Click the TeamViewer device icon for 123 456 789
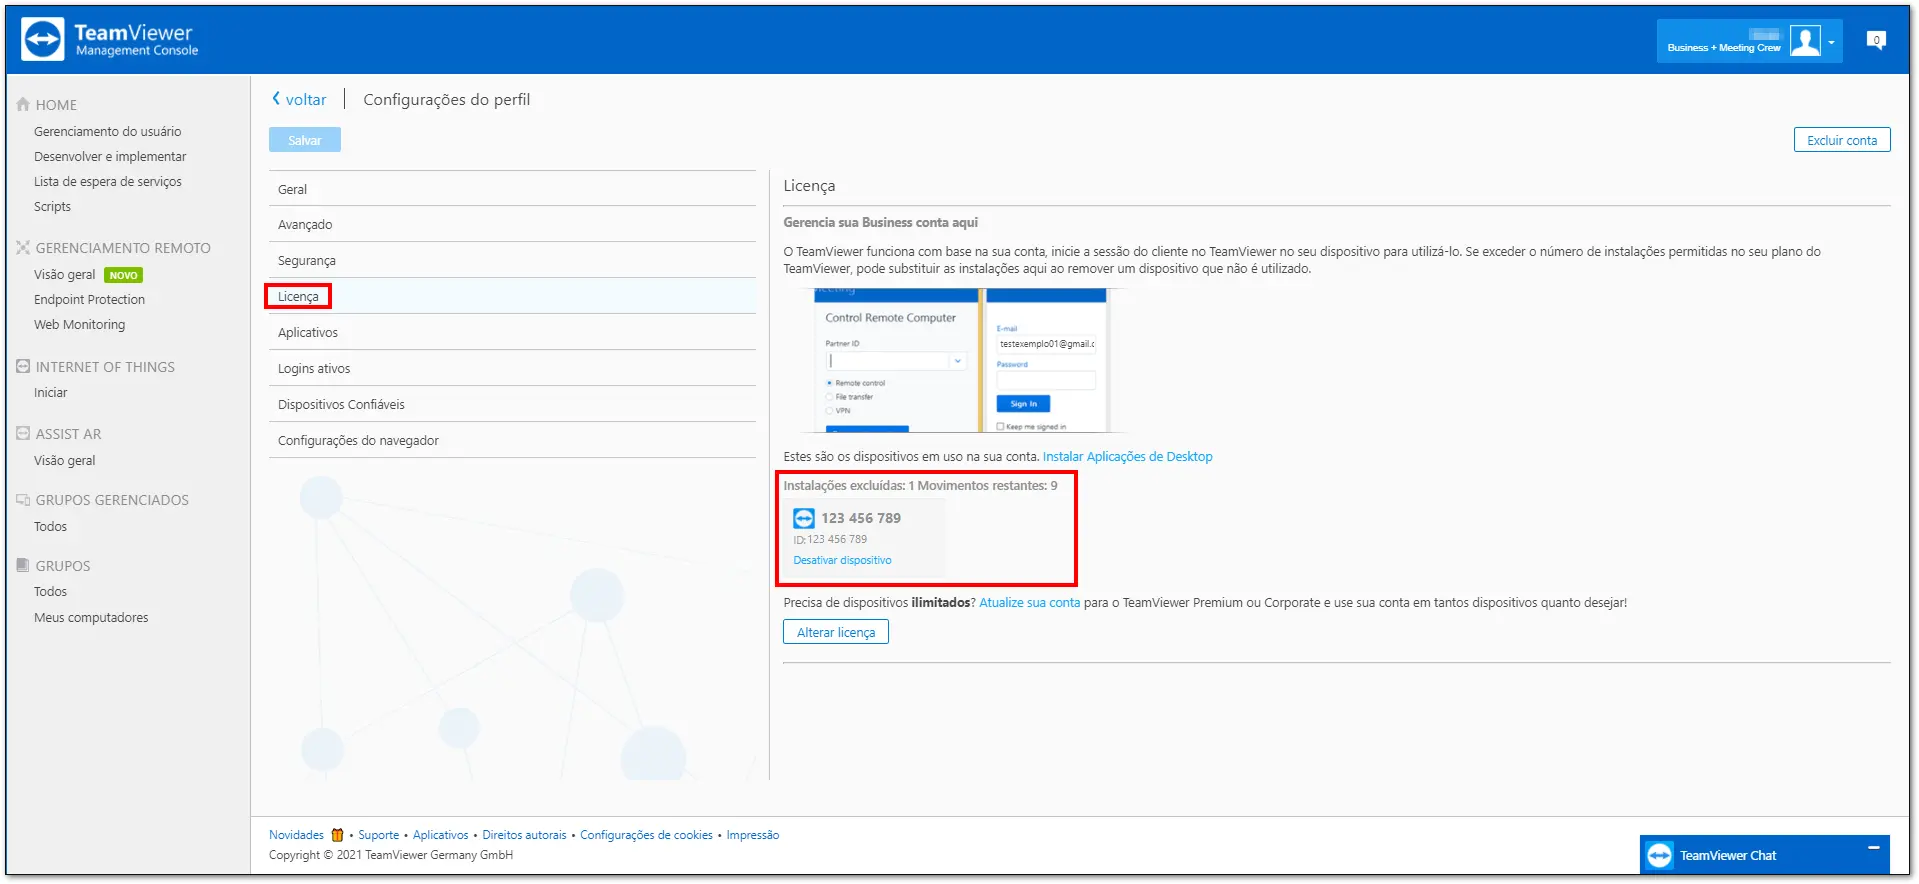This screenshot has height=884, width=1919. coord(804,518)
